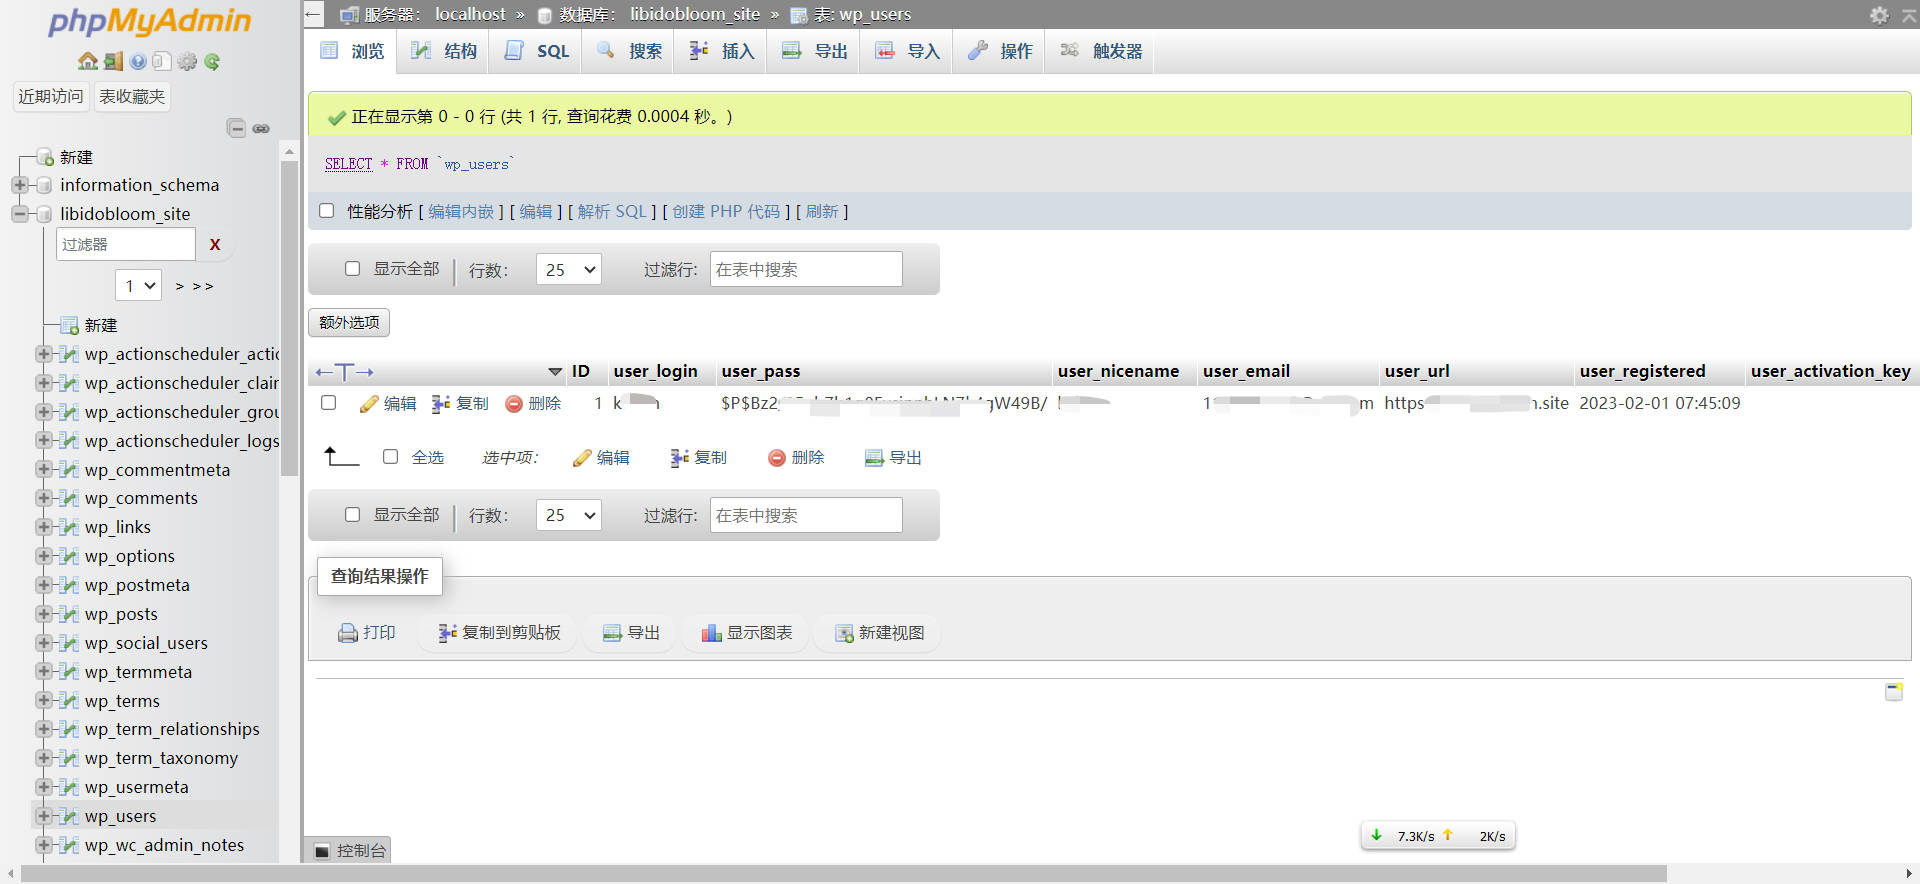The width and height of the screenshot is (1920, 884).
Task: Click the red X to clear the filter
Action: pos(215,244)
